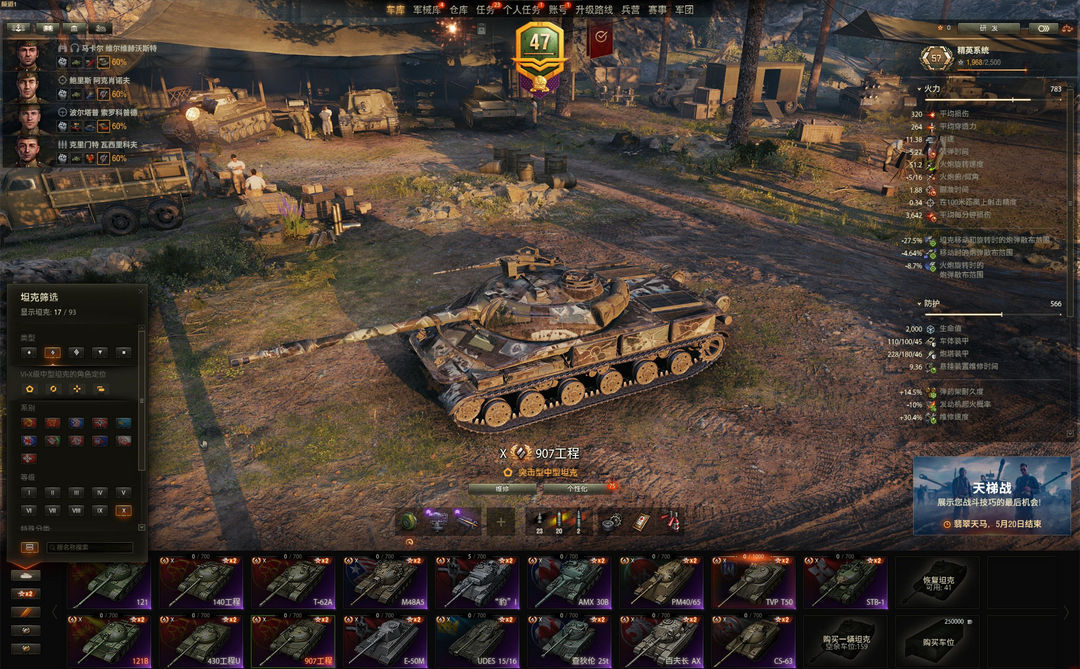Toggle the tier X filter button
This screenshot has height=669, width=1080.
(x=123, y=511)
